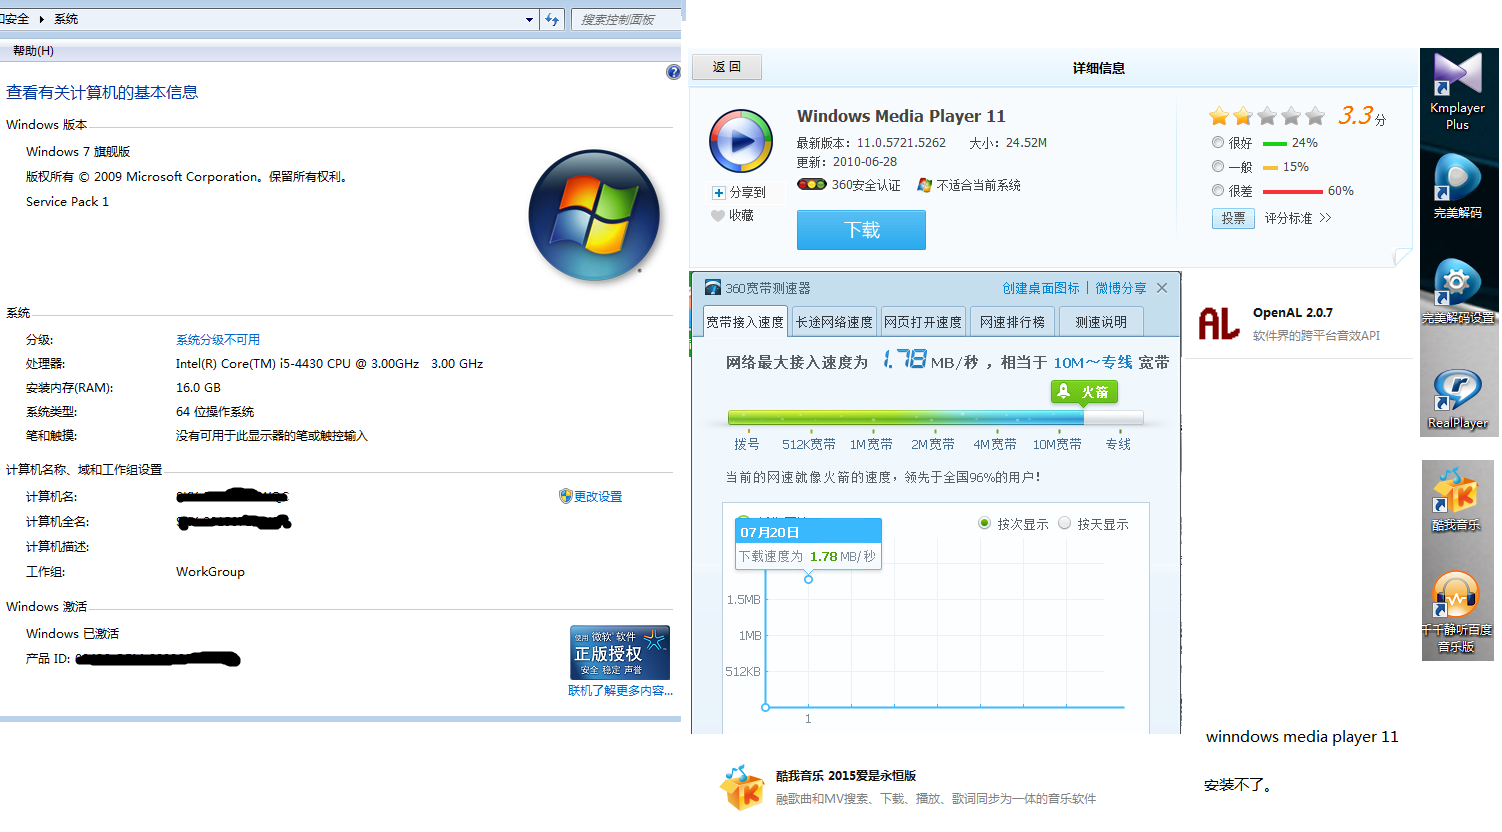Click the bandwidth speed gauge bar
Screen dimensions: 1502x832
click(935, 418)
